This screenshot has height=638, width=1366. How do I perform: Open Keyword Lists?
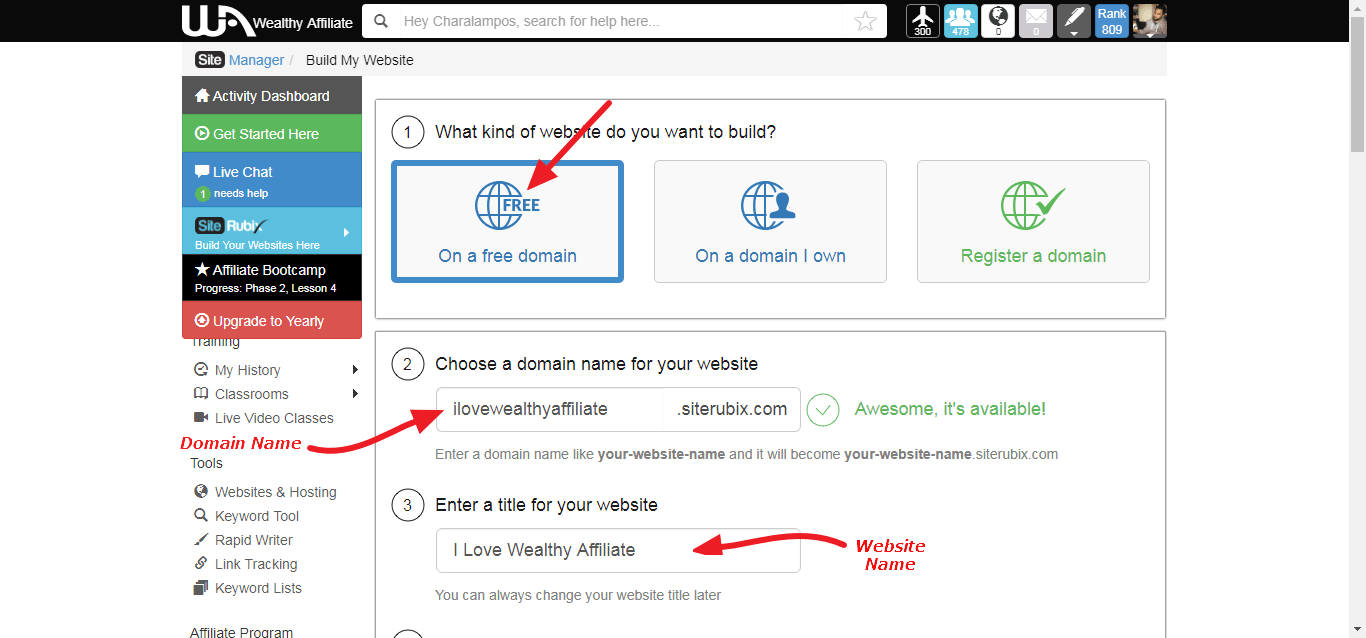pyautogui.click(x=258, y=588)
